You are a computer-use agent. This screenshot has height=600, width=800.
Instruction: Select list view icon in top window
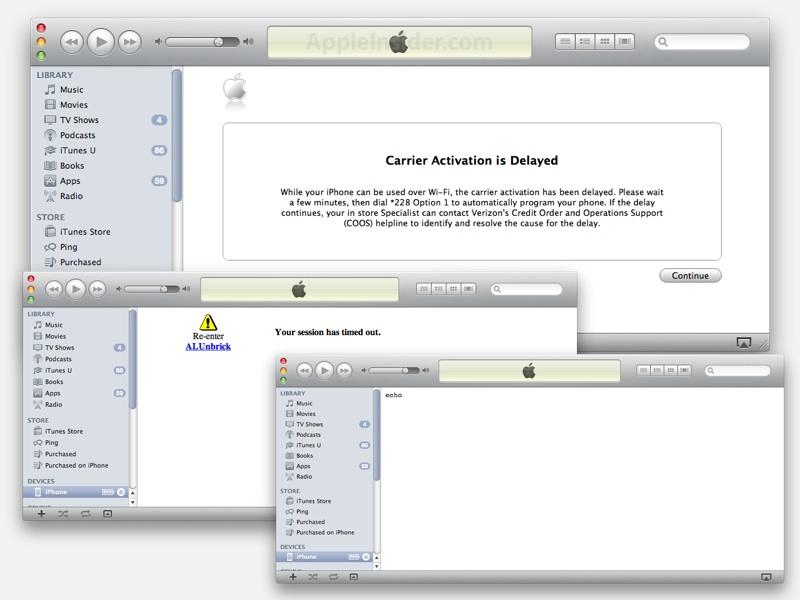coord(565,41)
